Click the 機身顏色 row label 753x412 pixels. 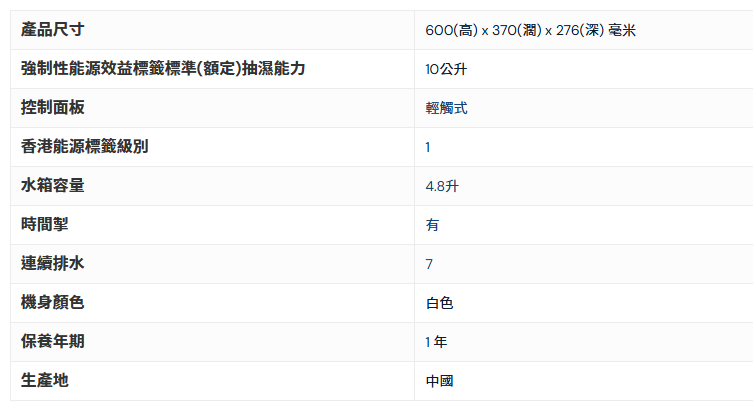click(x=53, y=303)
